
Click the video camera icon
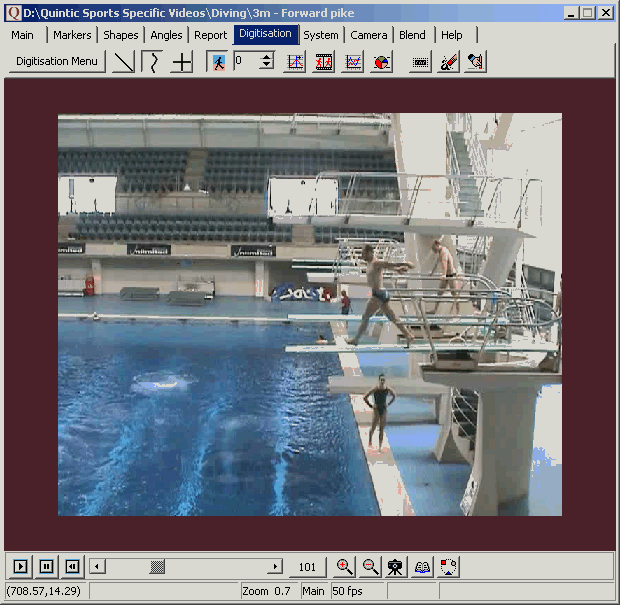click(x=395, y=567)
